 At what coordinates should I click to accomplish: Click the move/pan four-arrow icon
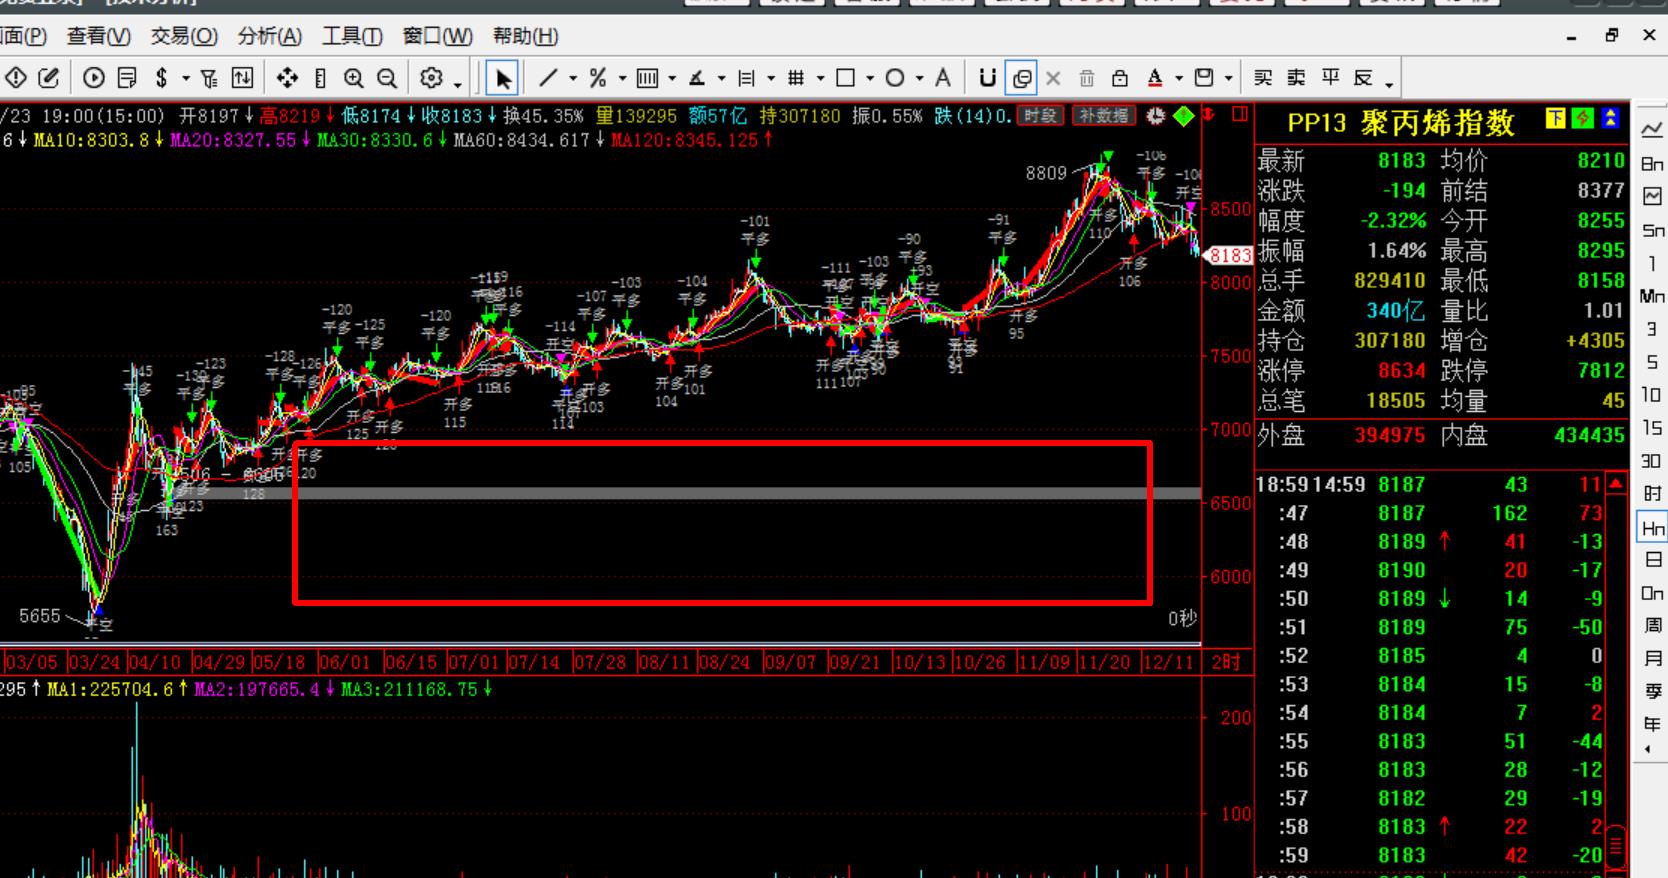(x=287, y=78)
